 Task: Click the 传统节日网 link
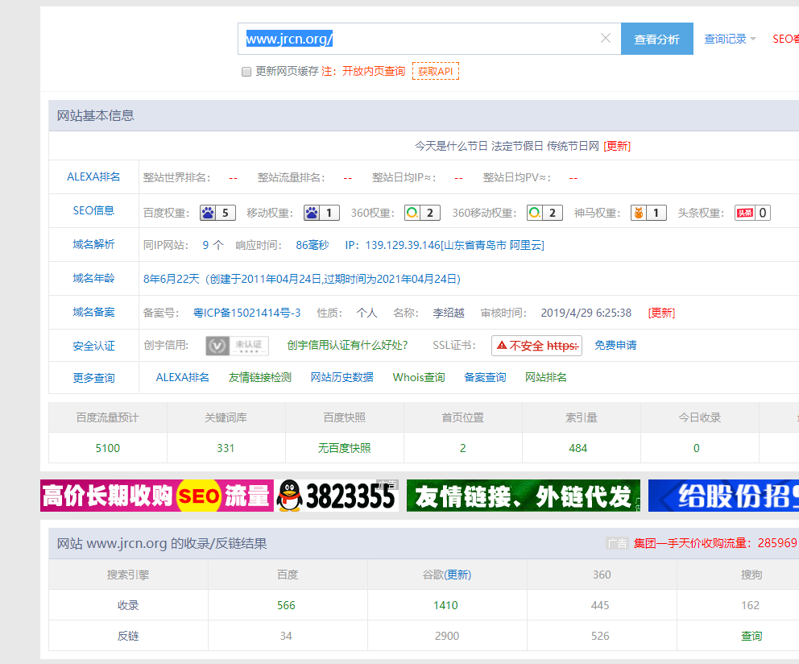[x=573, y=146]
